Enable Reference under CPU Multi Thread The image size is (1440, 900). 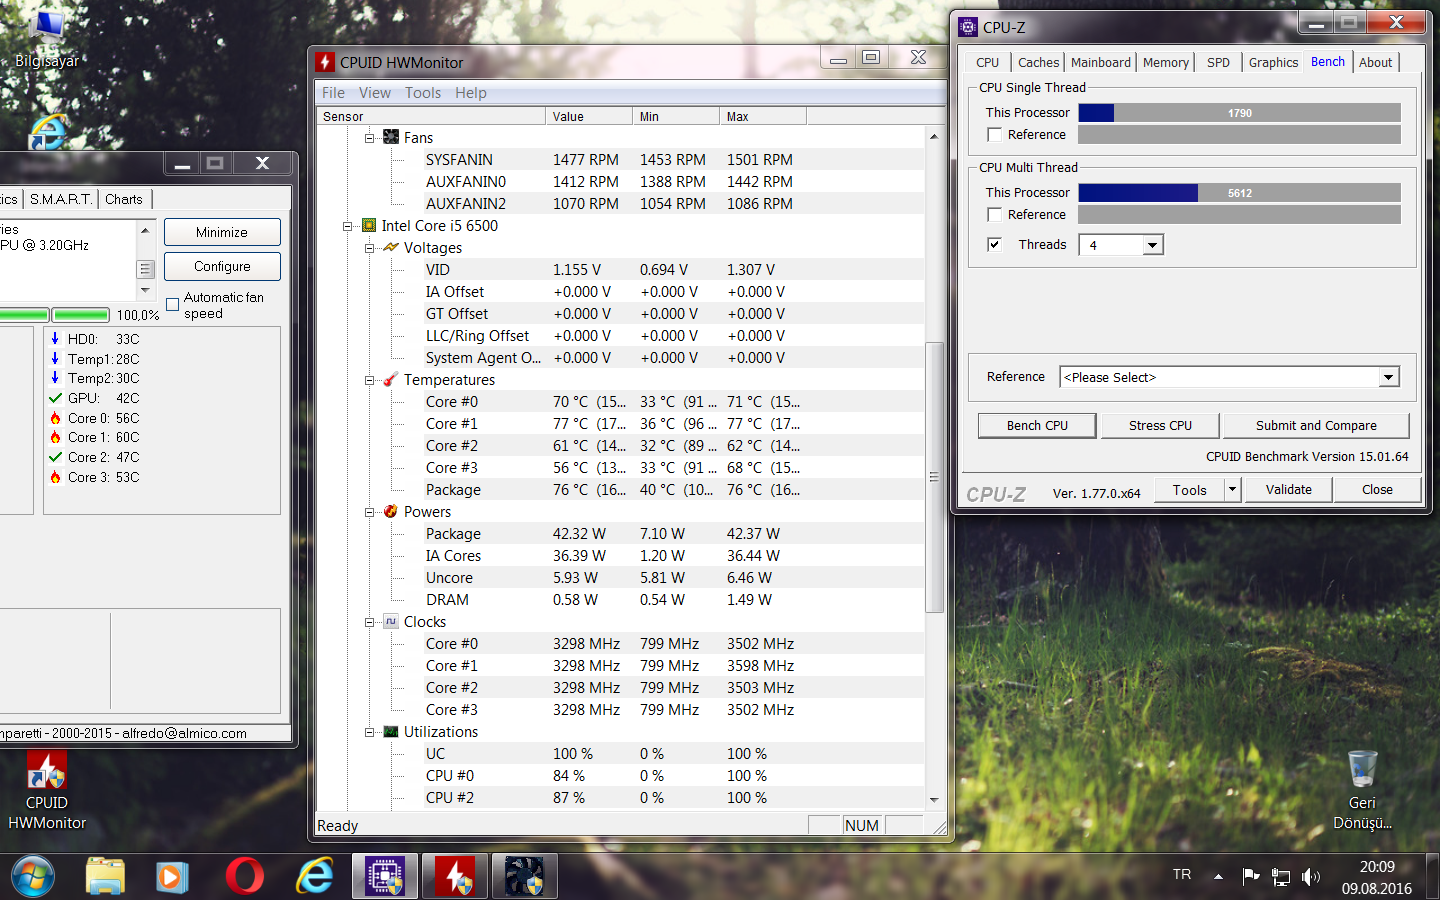click(x=994, y=214)
